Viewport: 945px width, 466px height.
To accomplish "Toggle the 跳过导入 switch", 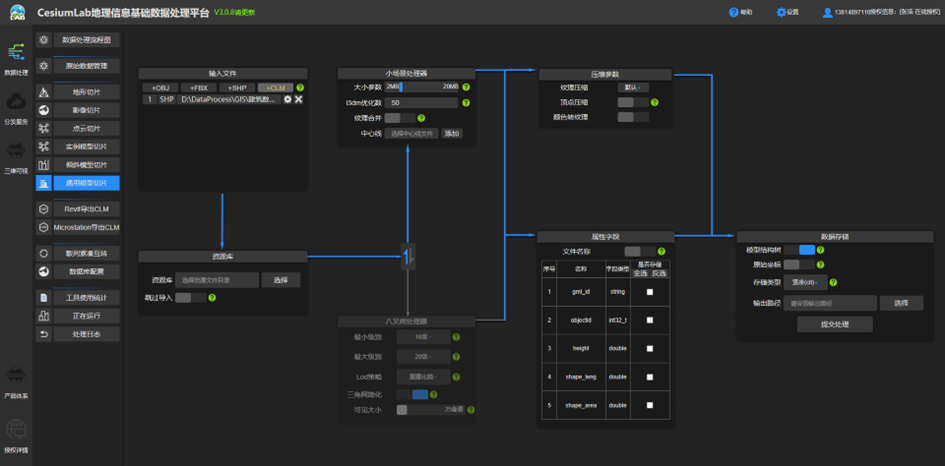I will pos(191,297).
